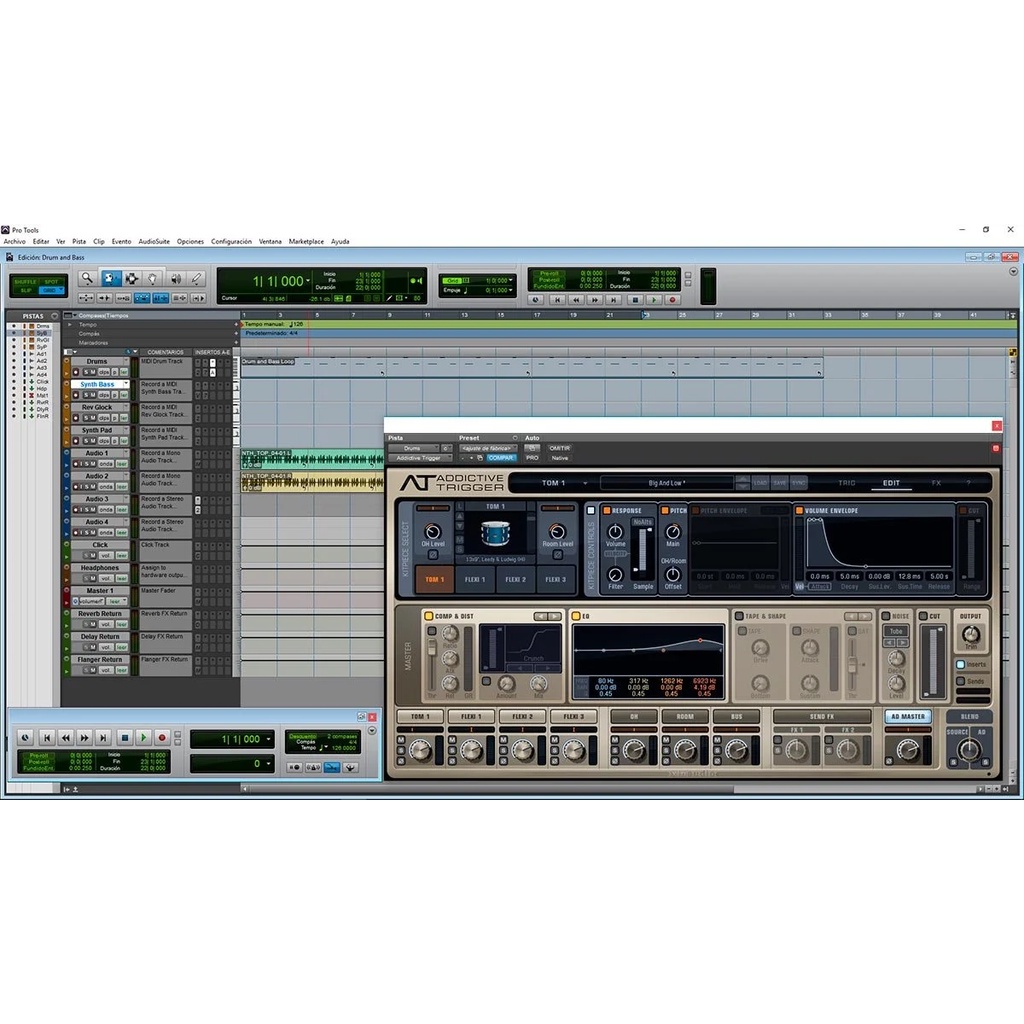Viewport: 1024px width, 1024px height.
Task: Select the Scrubber speaker tool
Action: click(175, 279)
